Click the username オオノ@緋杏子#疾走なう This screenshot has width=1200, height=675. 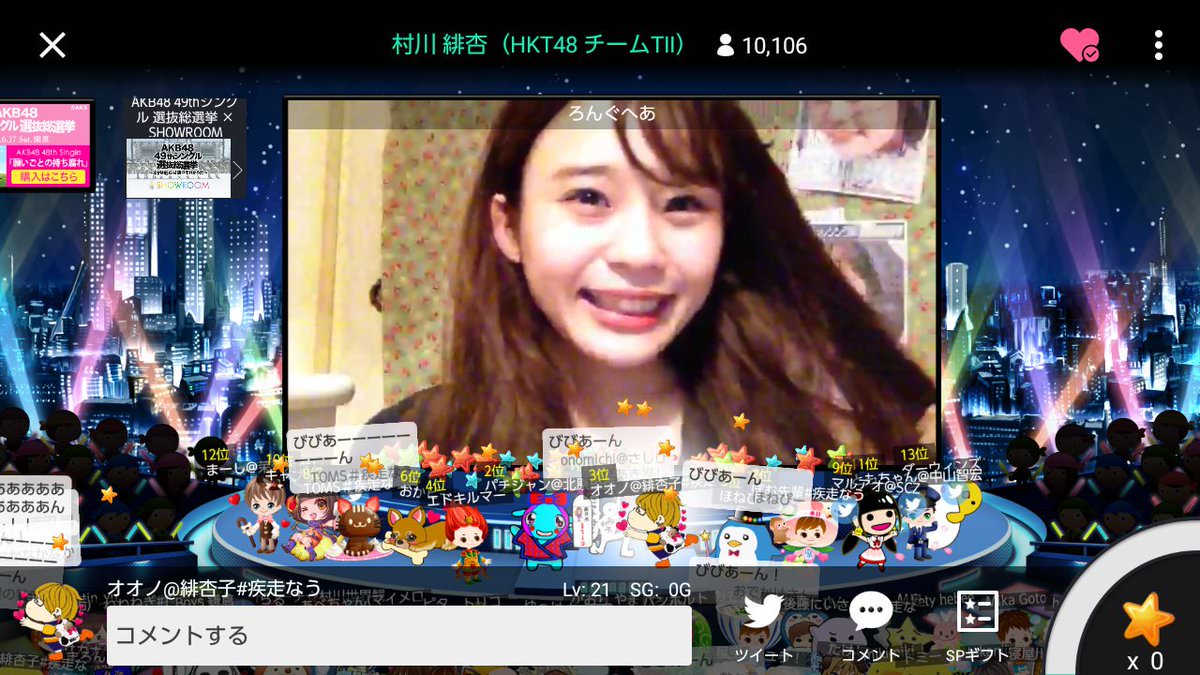214,588
